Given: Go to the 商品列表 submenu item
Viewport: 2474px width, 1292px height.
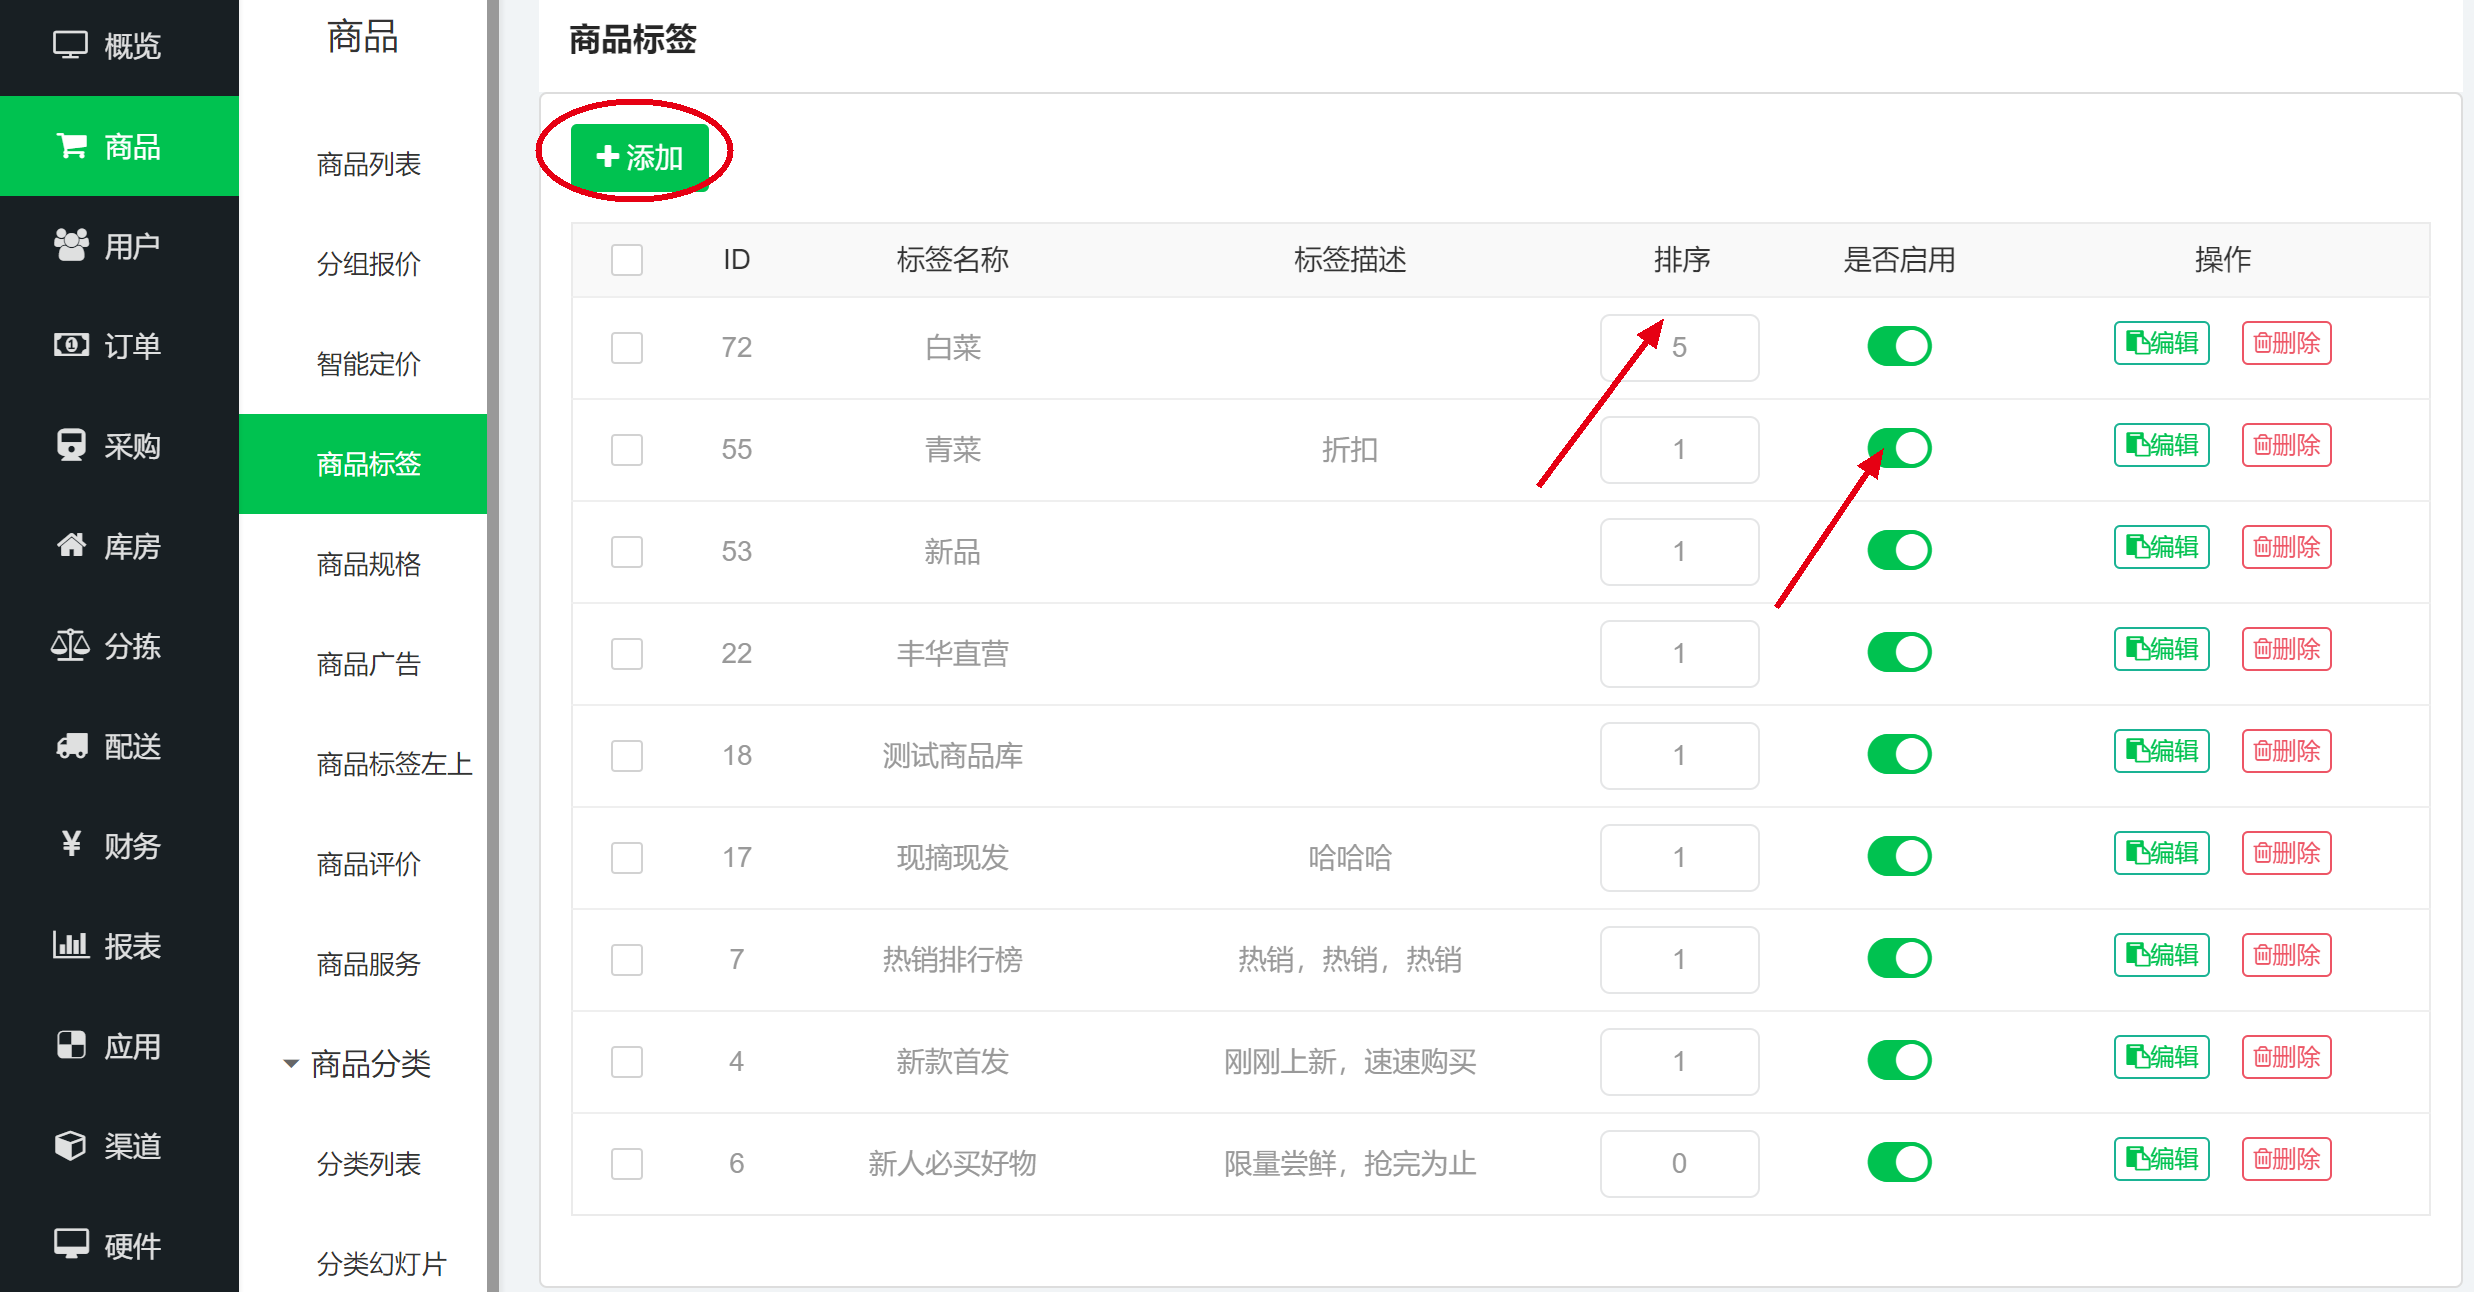Looking at the screenshot, I should pos(368,164).
